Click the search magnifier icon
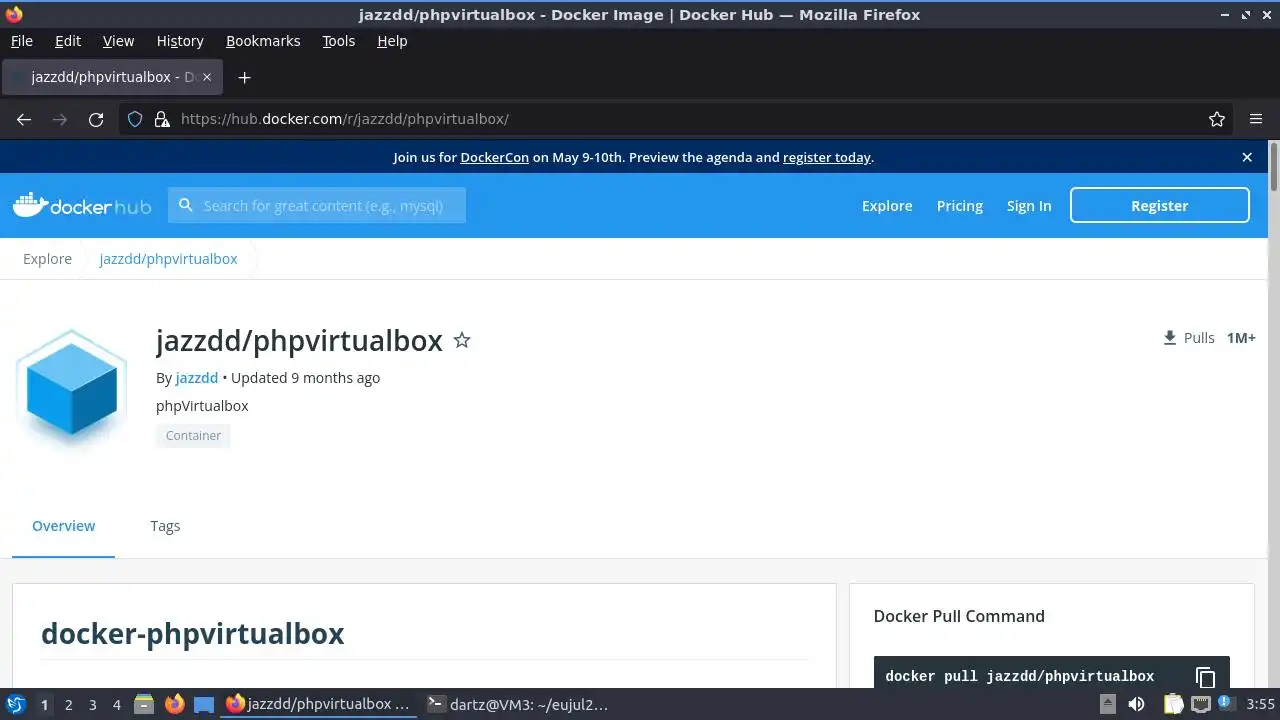1280x720 pixels. (x=186, y=205)
